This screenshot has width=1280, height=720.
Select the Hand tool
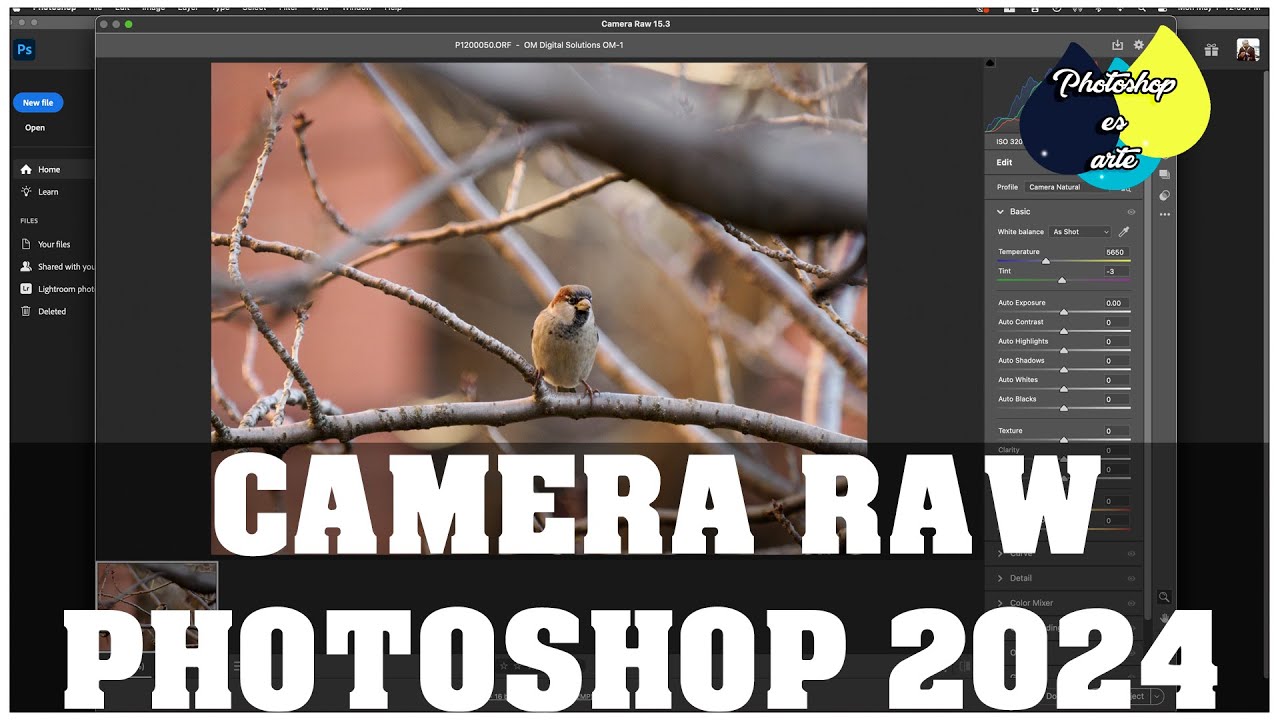1165,617
